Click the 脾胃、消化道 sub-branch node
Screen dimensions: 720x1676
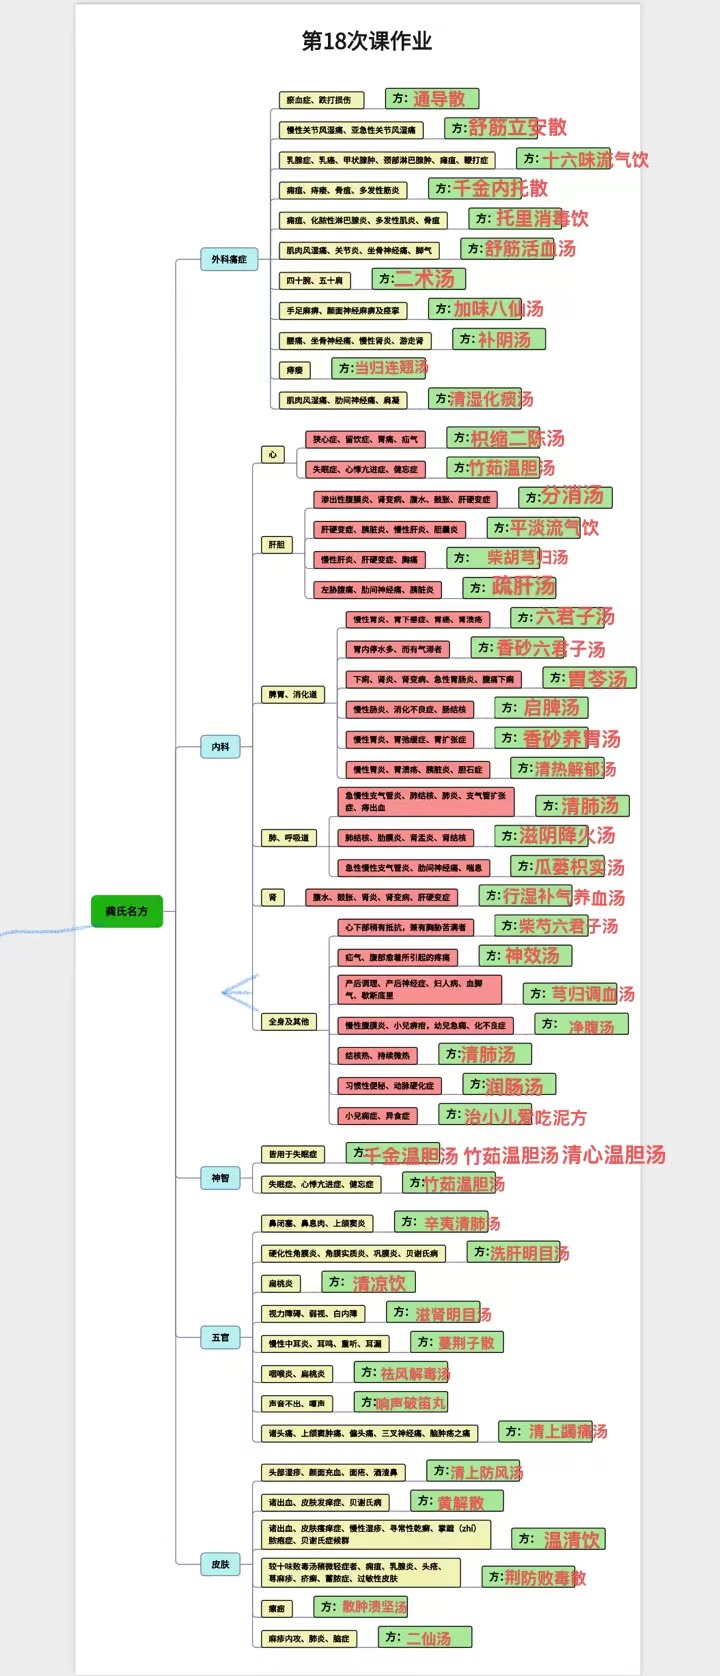[x=292, y=694]
